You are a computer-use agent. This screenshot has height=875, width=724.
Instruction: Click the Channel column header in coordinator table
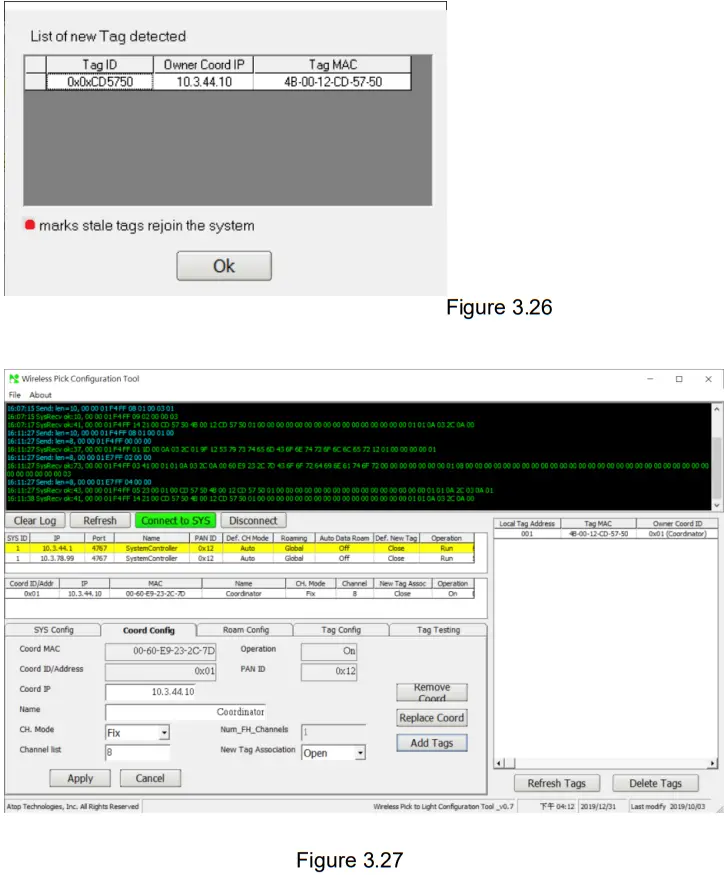354,583
